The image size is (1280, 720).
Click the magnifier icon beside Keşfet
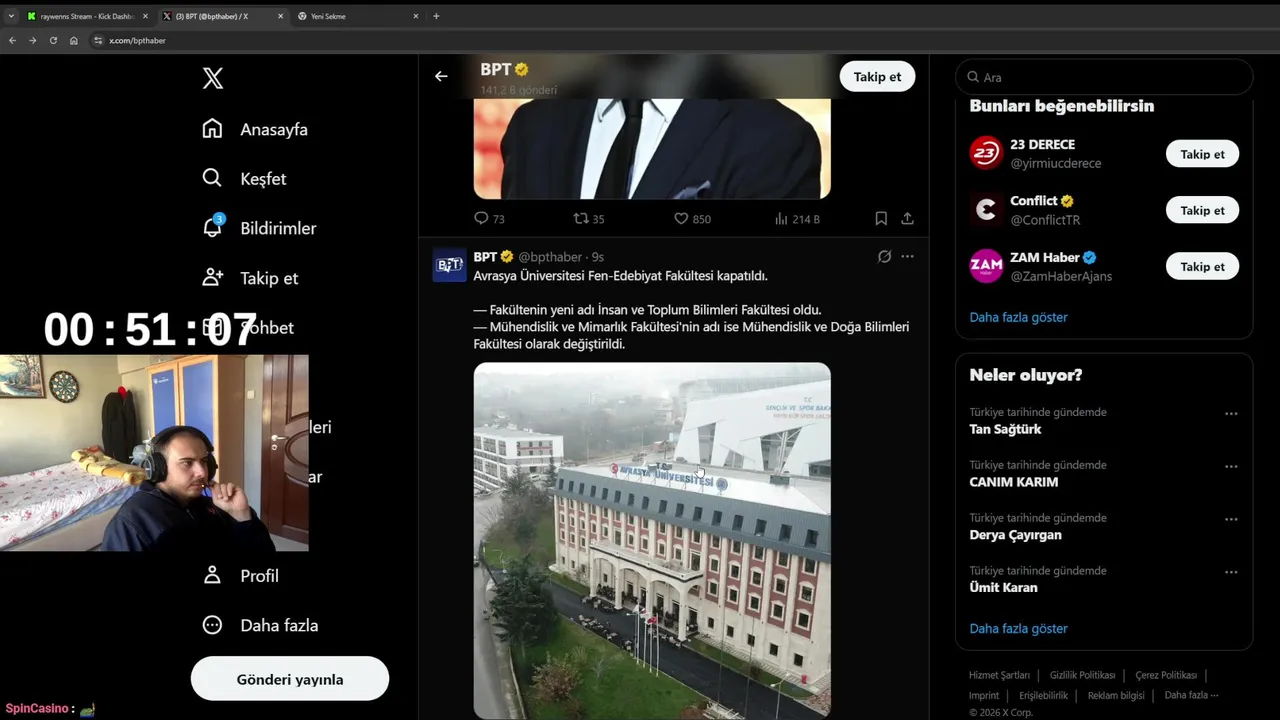point(212,178)
